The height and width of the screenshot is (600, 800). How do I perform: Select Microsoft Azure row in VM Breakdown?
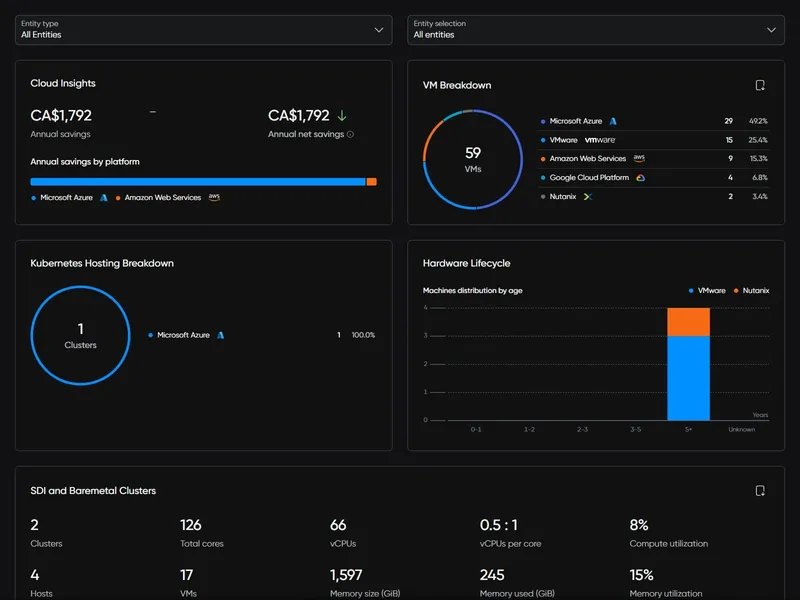point(654,121)
